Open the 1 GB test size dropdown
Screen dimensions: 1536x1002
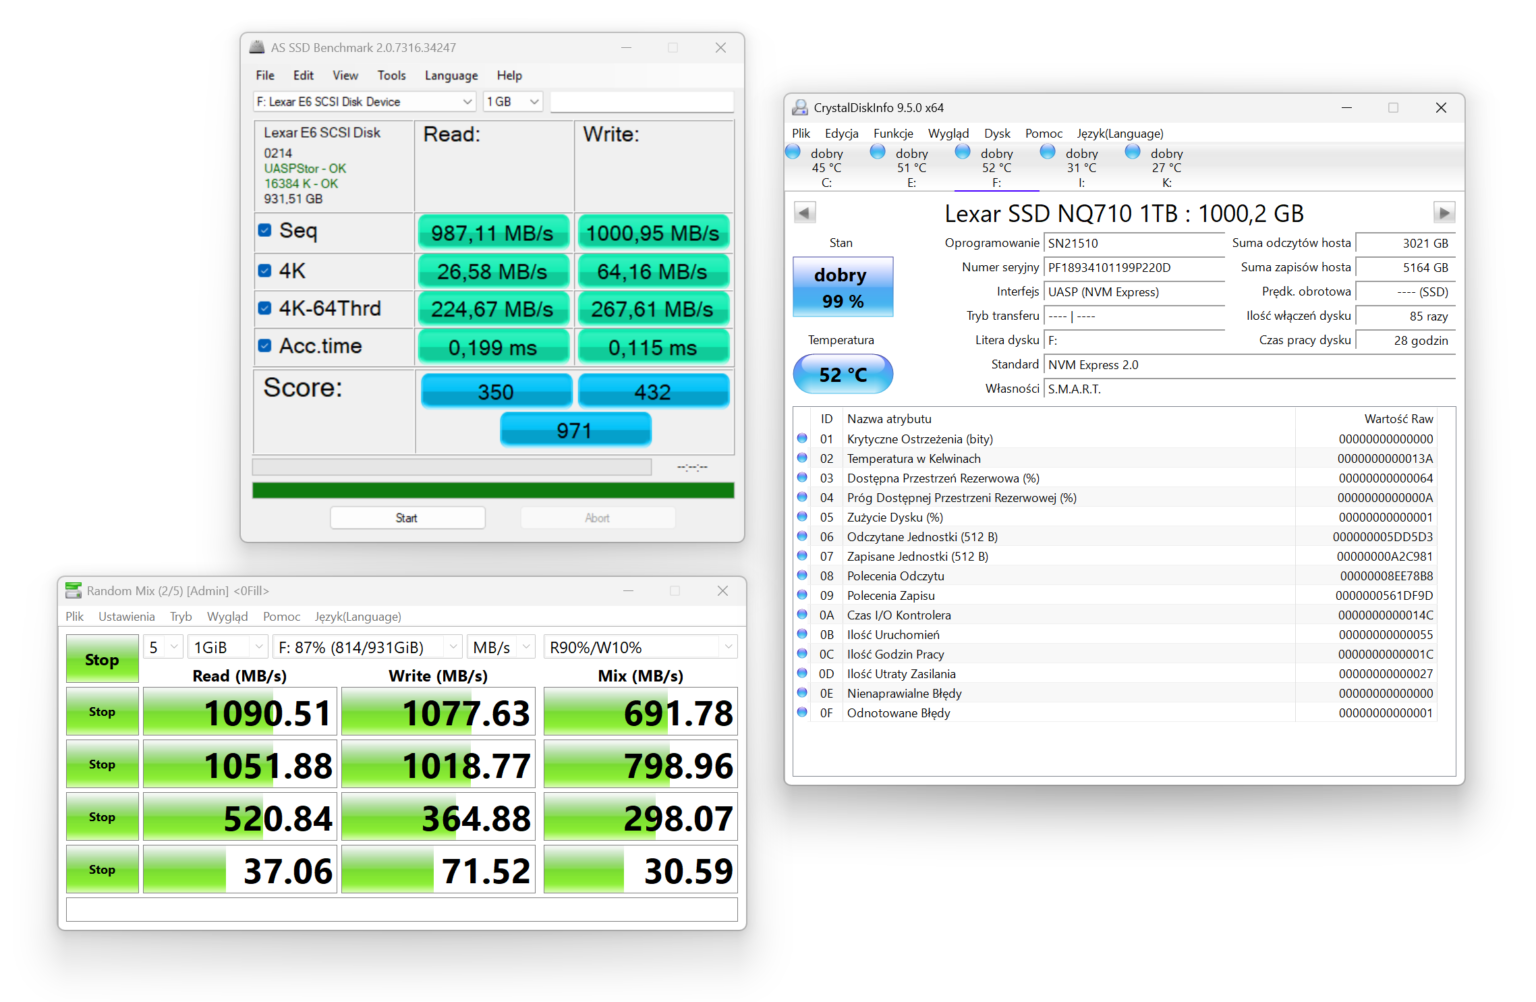[533, 101]
